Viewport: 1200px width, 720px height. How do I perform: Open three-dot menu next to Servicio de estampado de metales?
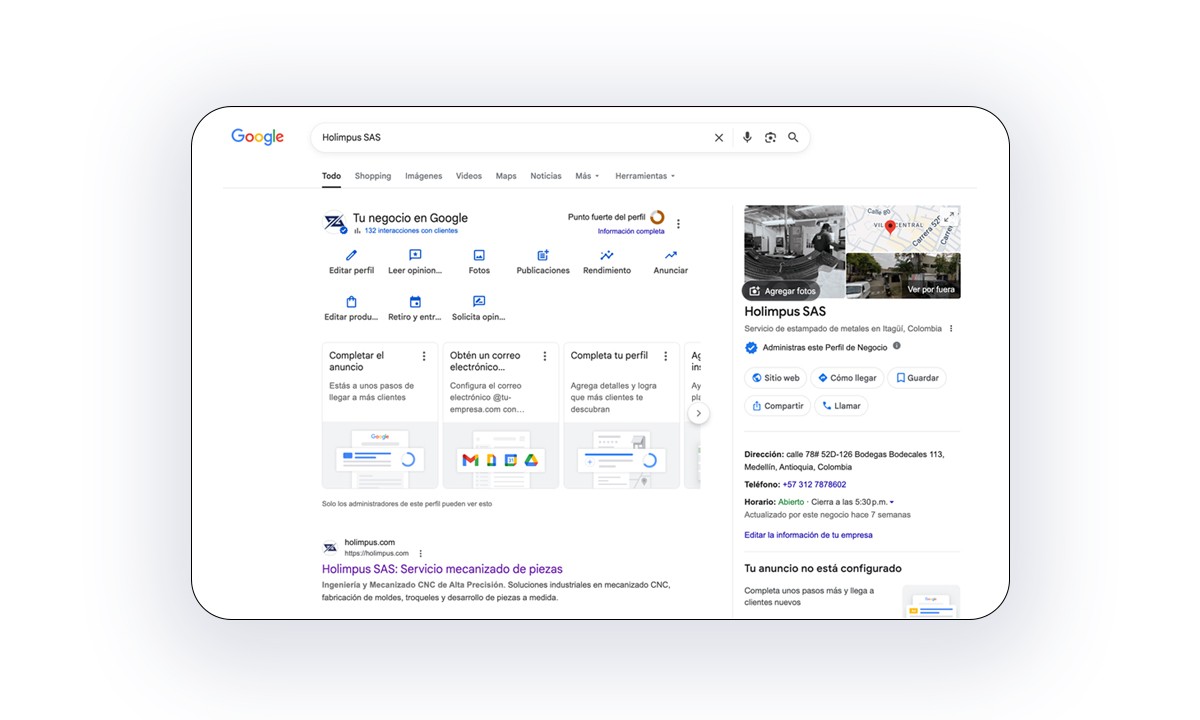[x=951, y=329]
